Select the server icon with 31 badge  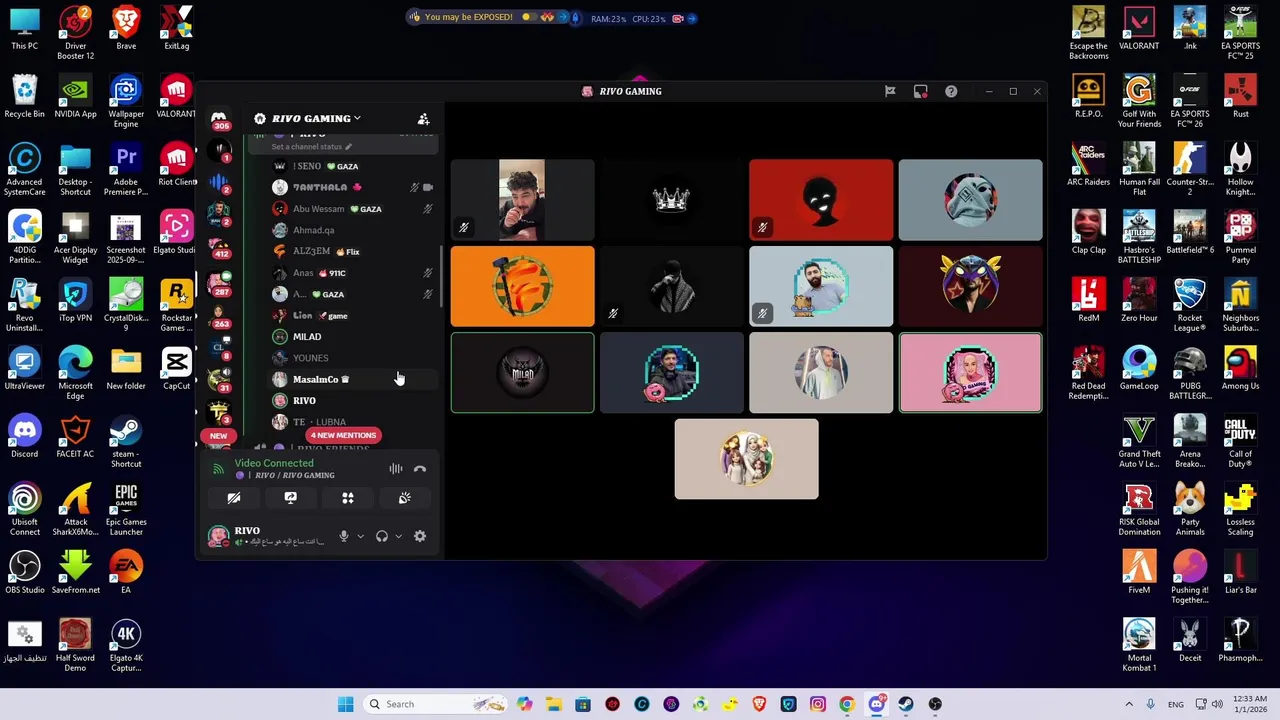[219, 380]
